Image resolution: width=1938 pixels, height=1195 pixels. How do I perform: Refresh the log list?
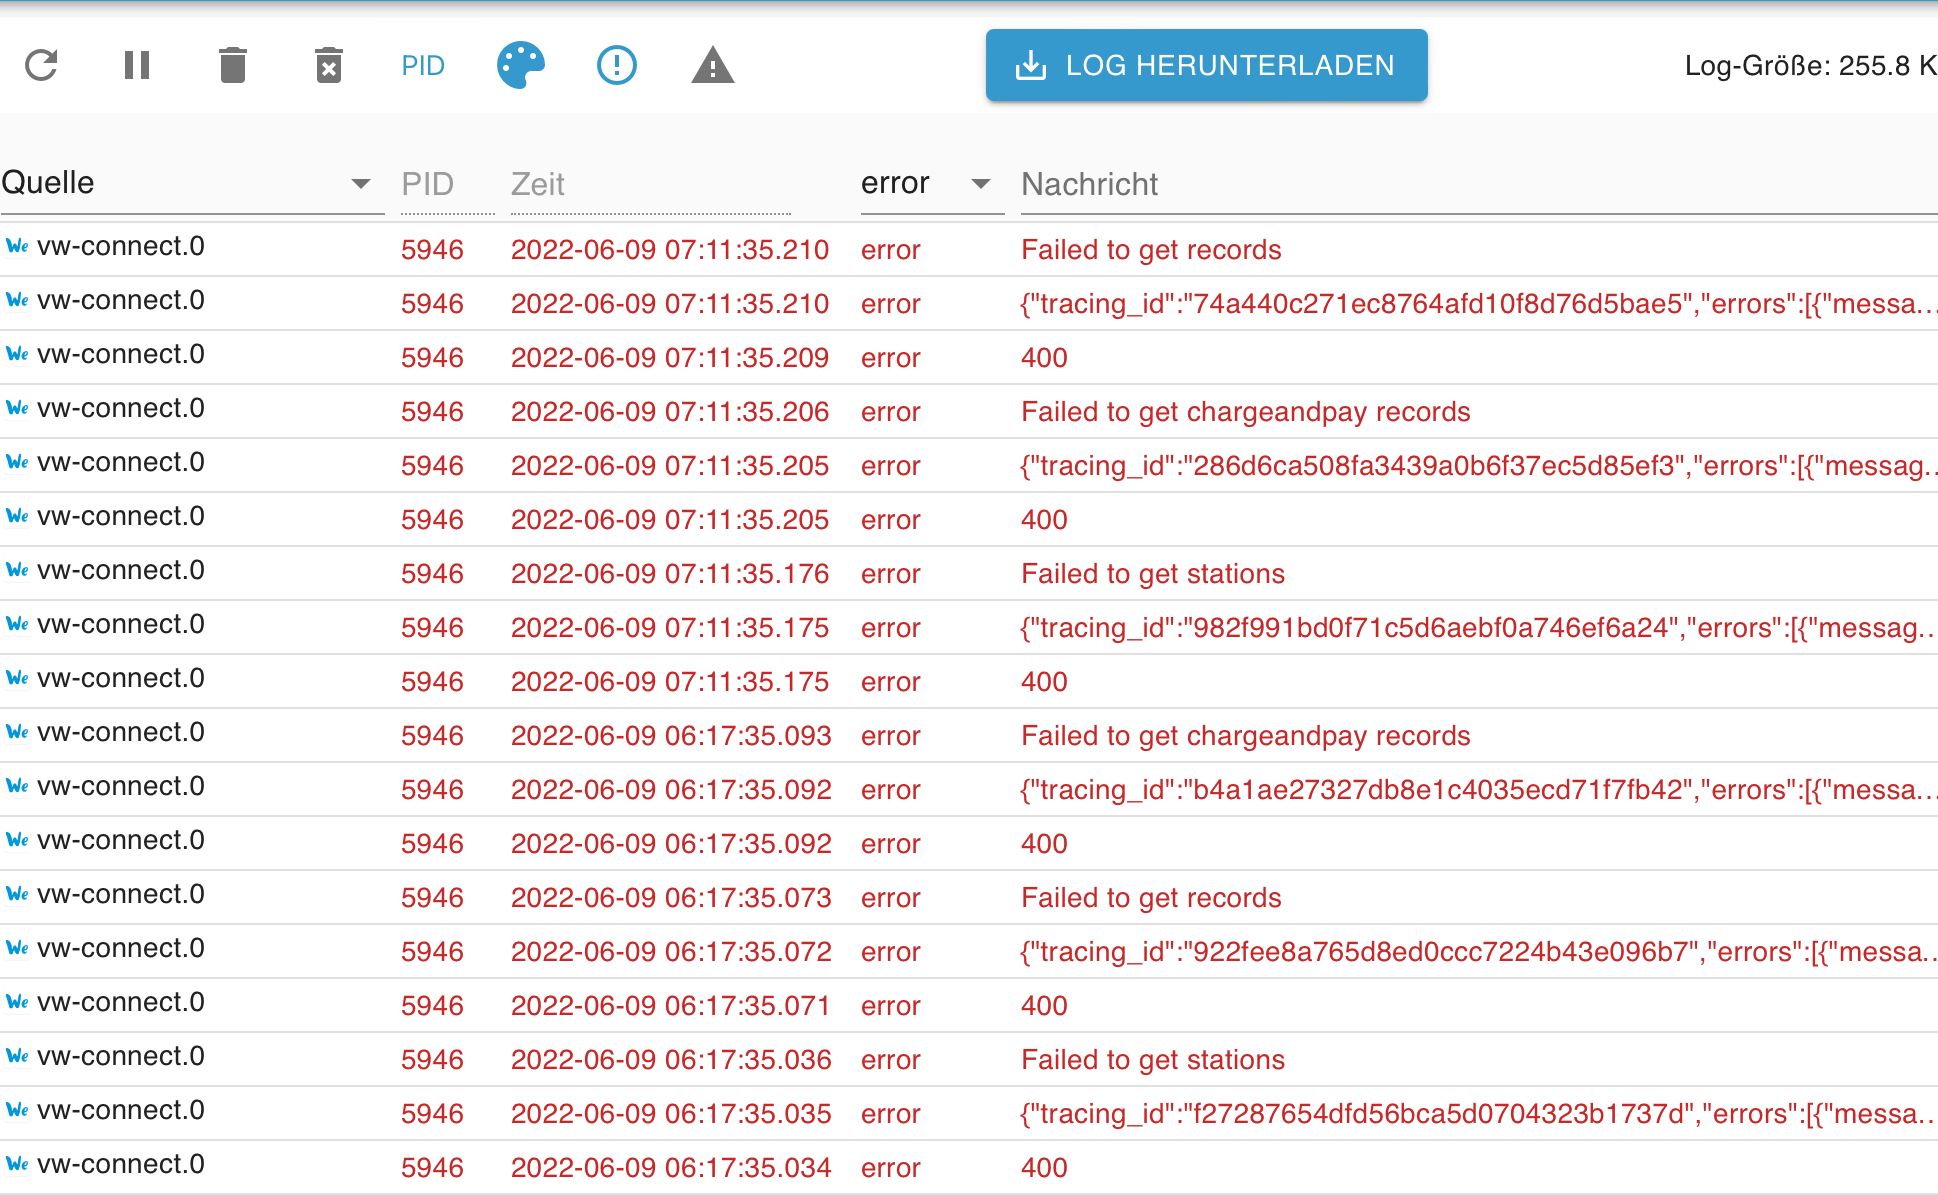pos(41,65)
